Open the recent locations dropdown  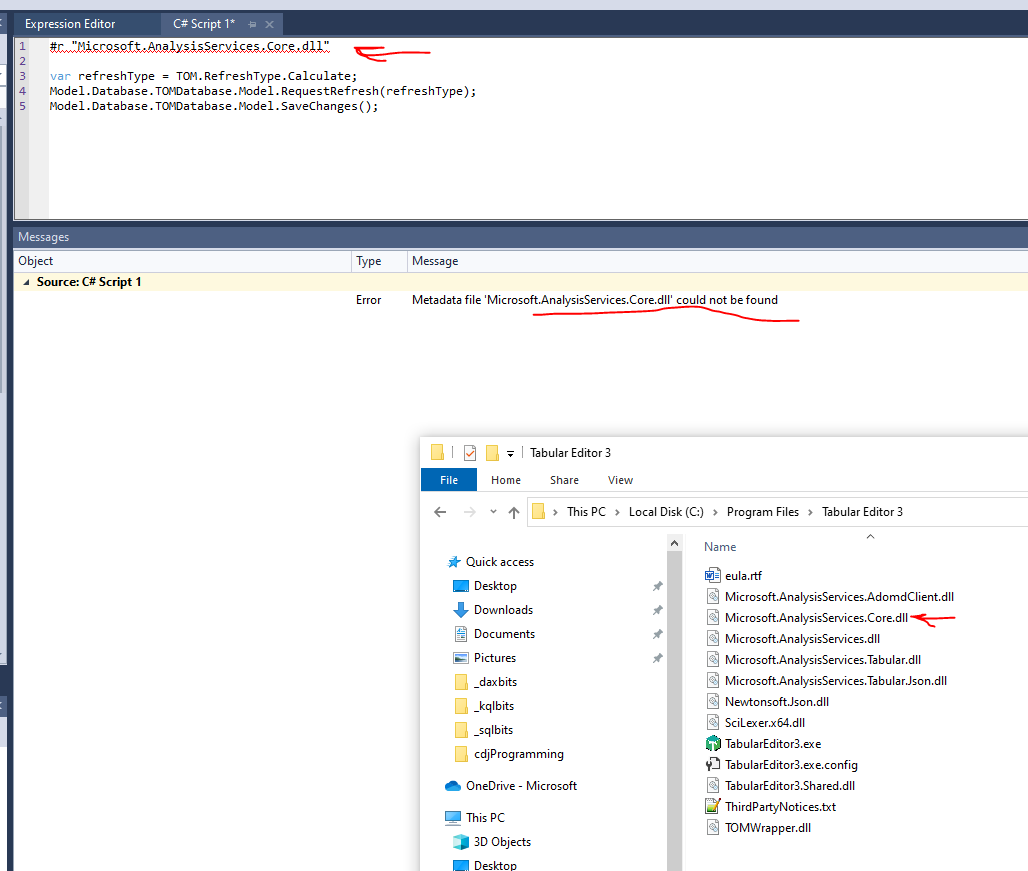(x=493, y=512)
